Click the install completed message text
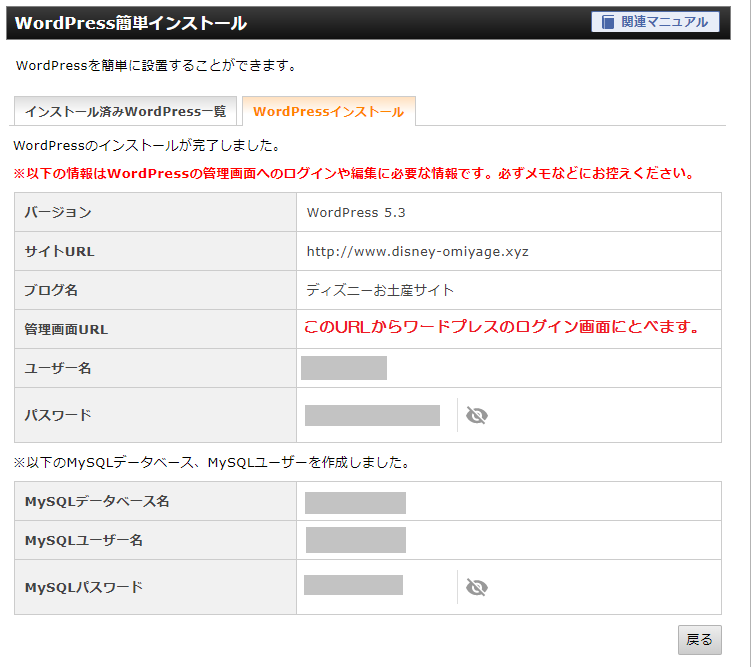 [147, 146]
